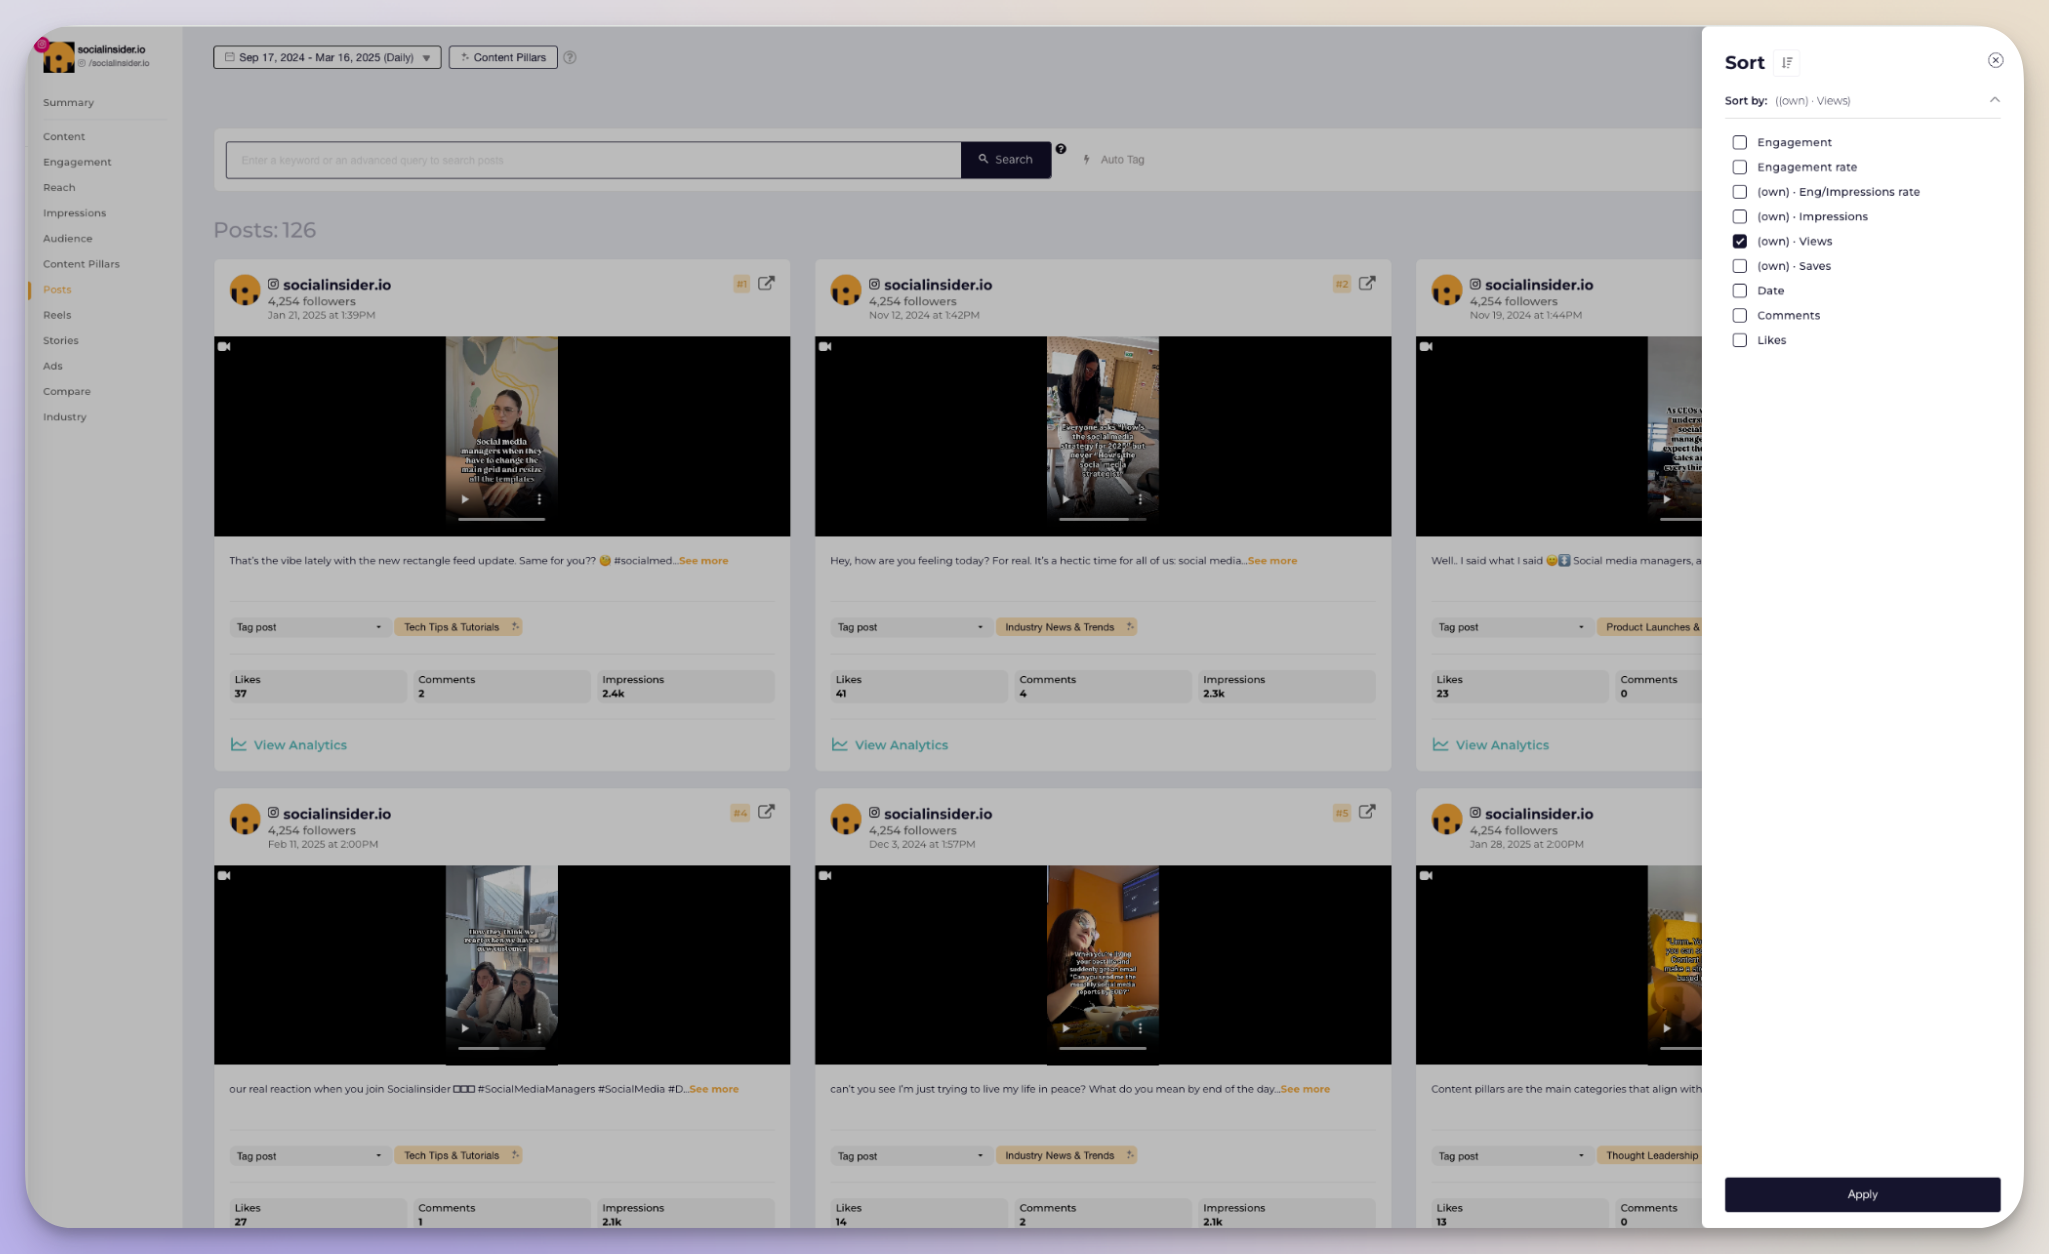Check the Engagement sort option

pyautogui.click(x=1740, y=142)
